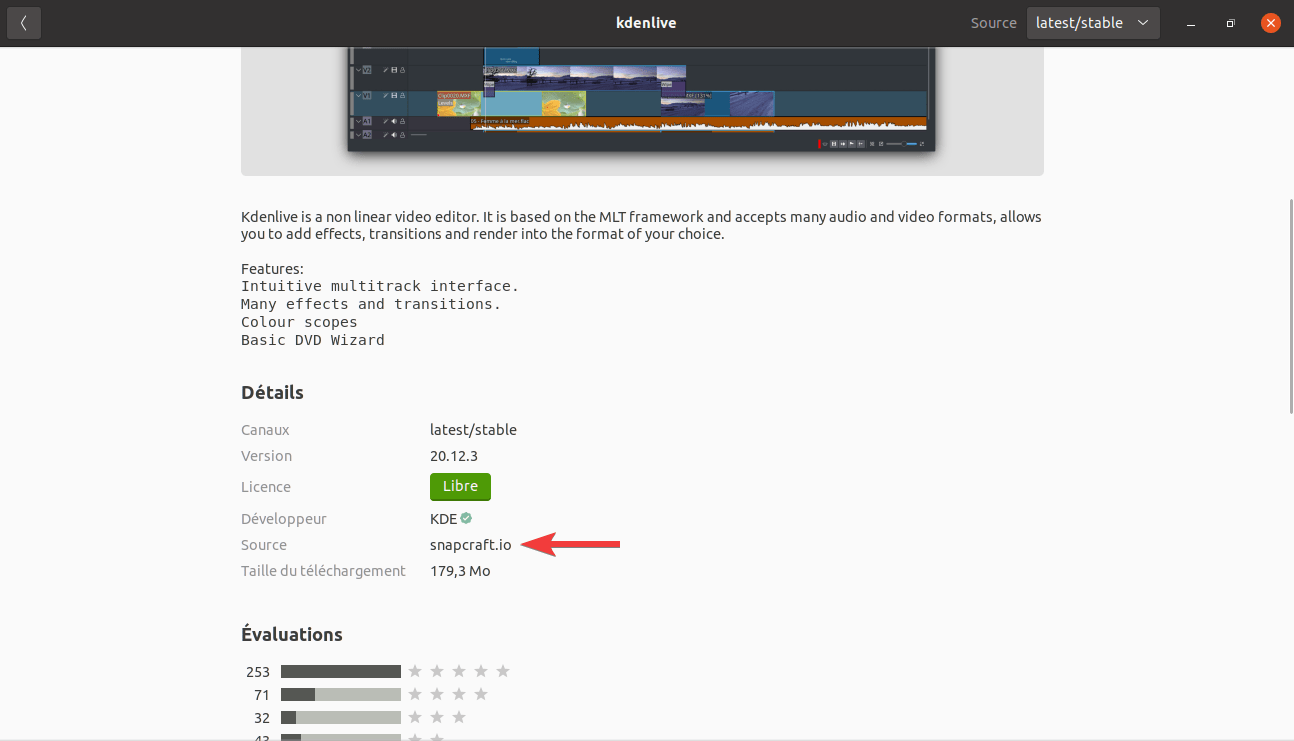Click the green Libre licence button

(460, 487)
